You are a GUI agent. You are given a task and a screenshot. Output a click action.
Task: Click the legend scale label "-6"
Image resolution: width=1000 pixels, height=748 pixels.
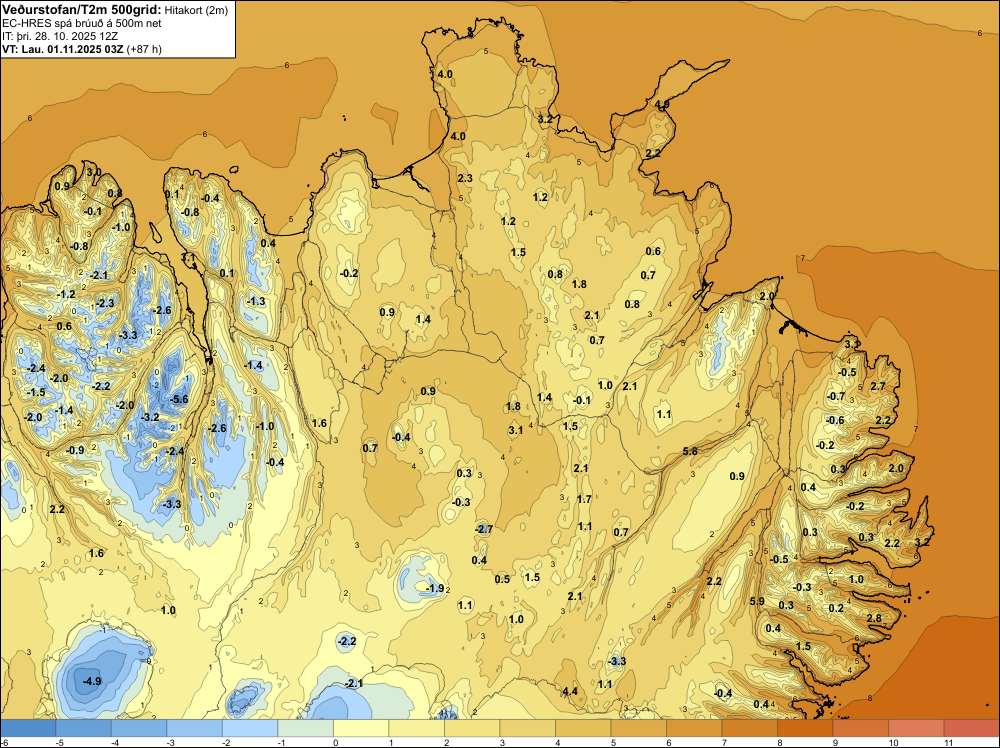(4, 742)
